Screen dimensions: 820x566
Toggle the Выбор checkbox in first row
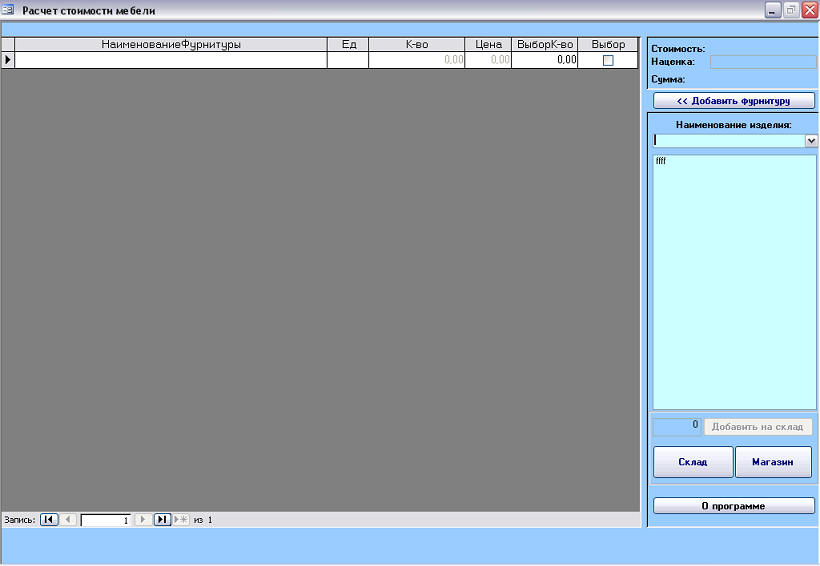click(x=608, y=61)
